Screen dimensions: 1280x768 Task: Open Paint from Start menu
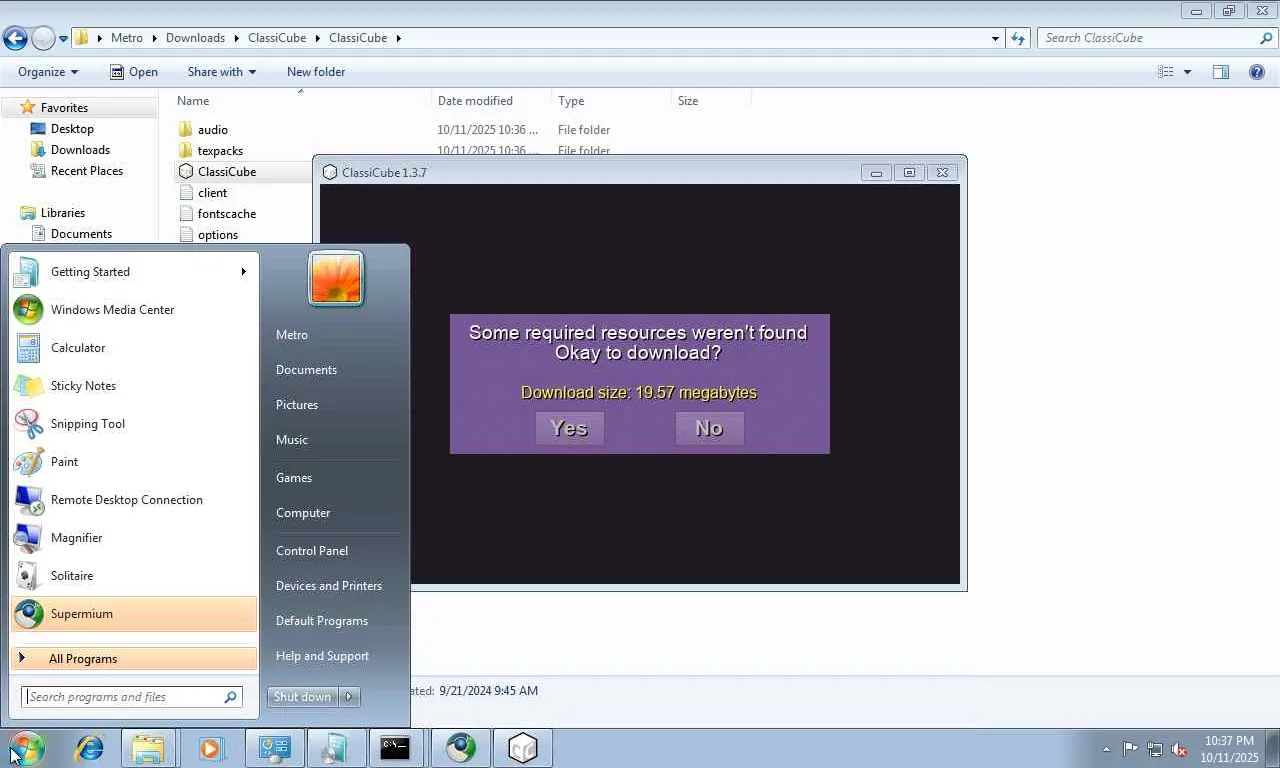134,462
